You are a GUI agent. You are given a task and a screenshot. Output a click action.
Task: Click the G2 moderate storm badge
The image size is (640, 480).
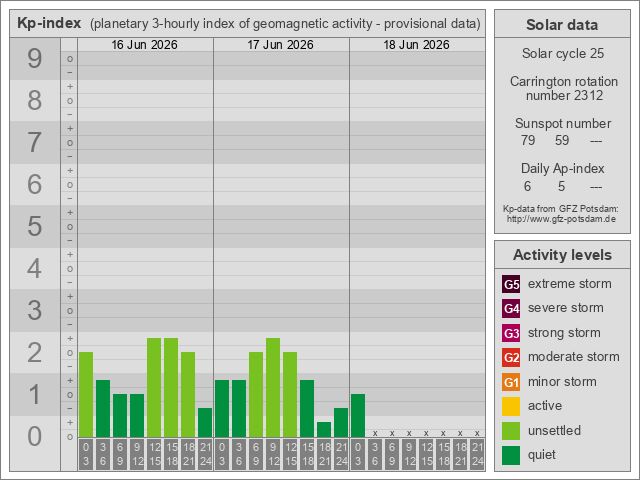click(x=511, y=357)
